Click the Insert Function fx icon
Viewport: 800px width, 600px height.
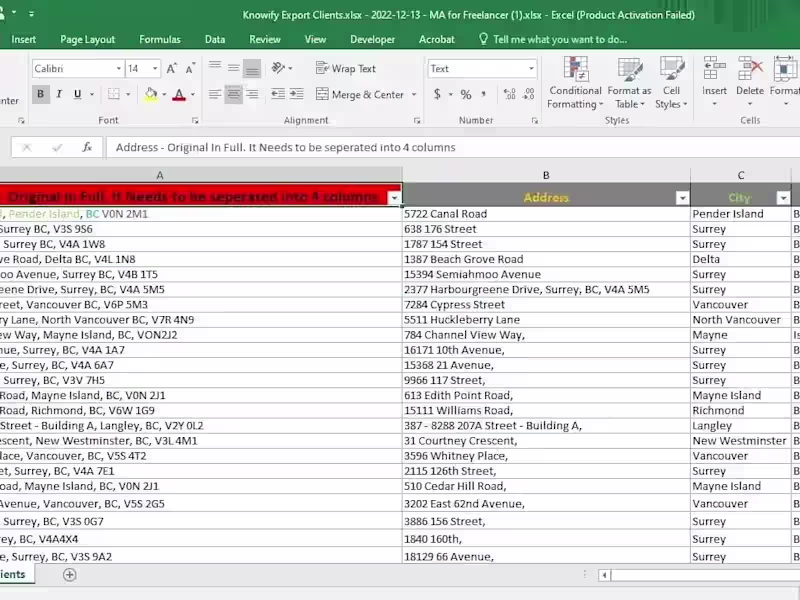coord(87,147)
